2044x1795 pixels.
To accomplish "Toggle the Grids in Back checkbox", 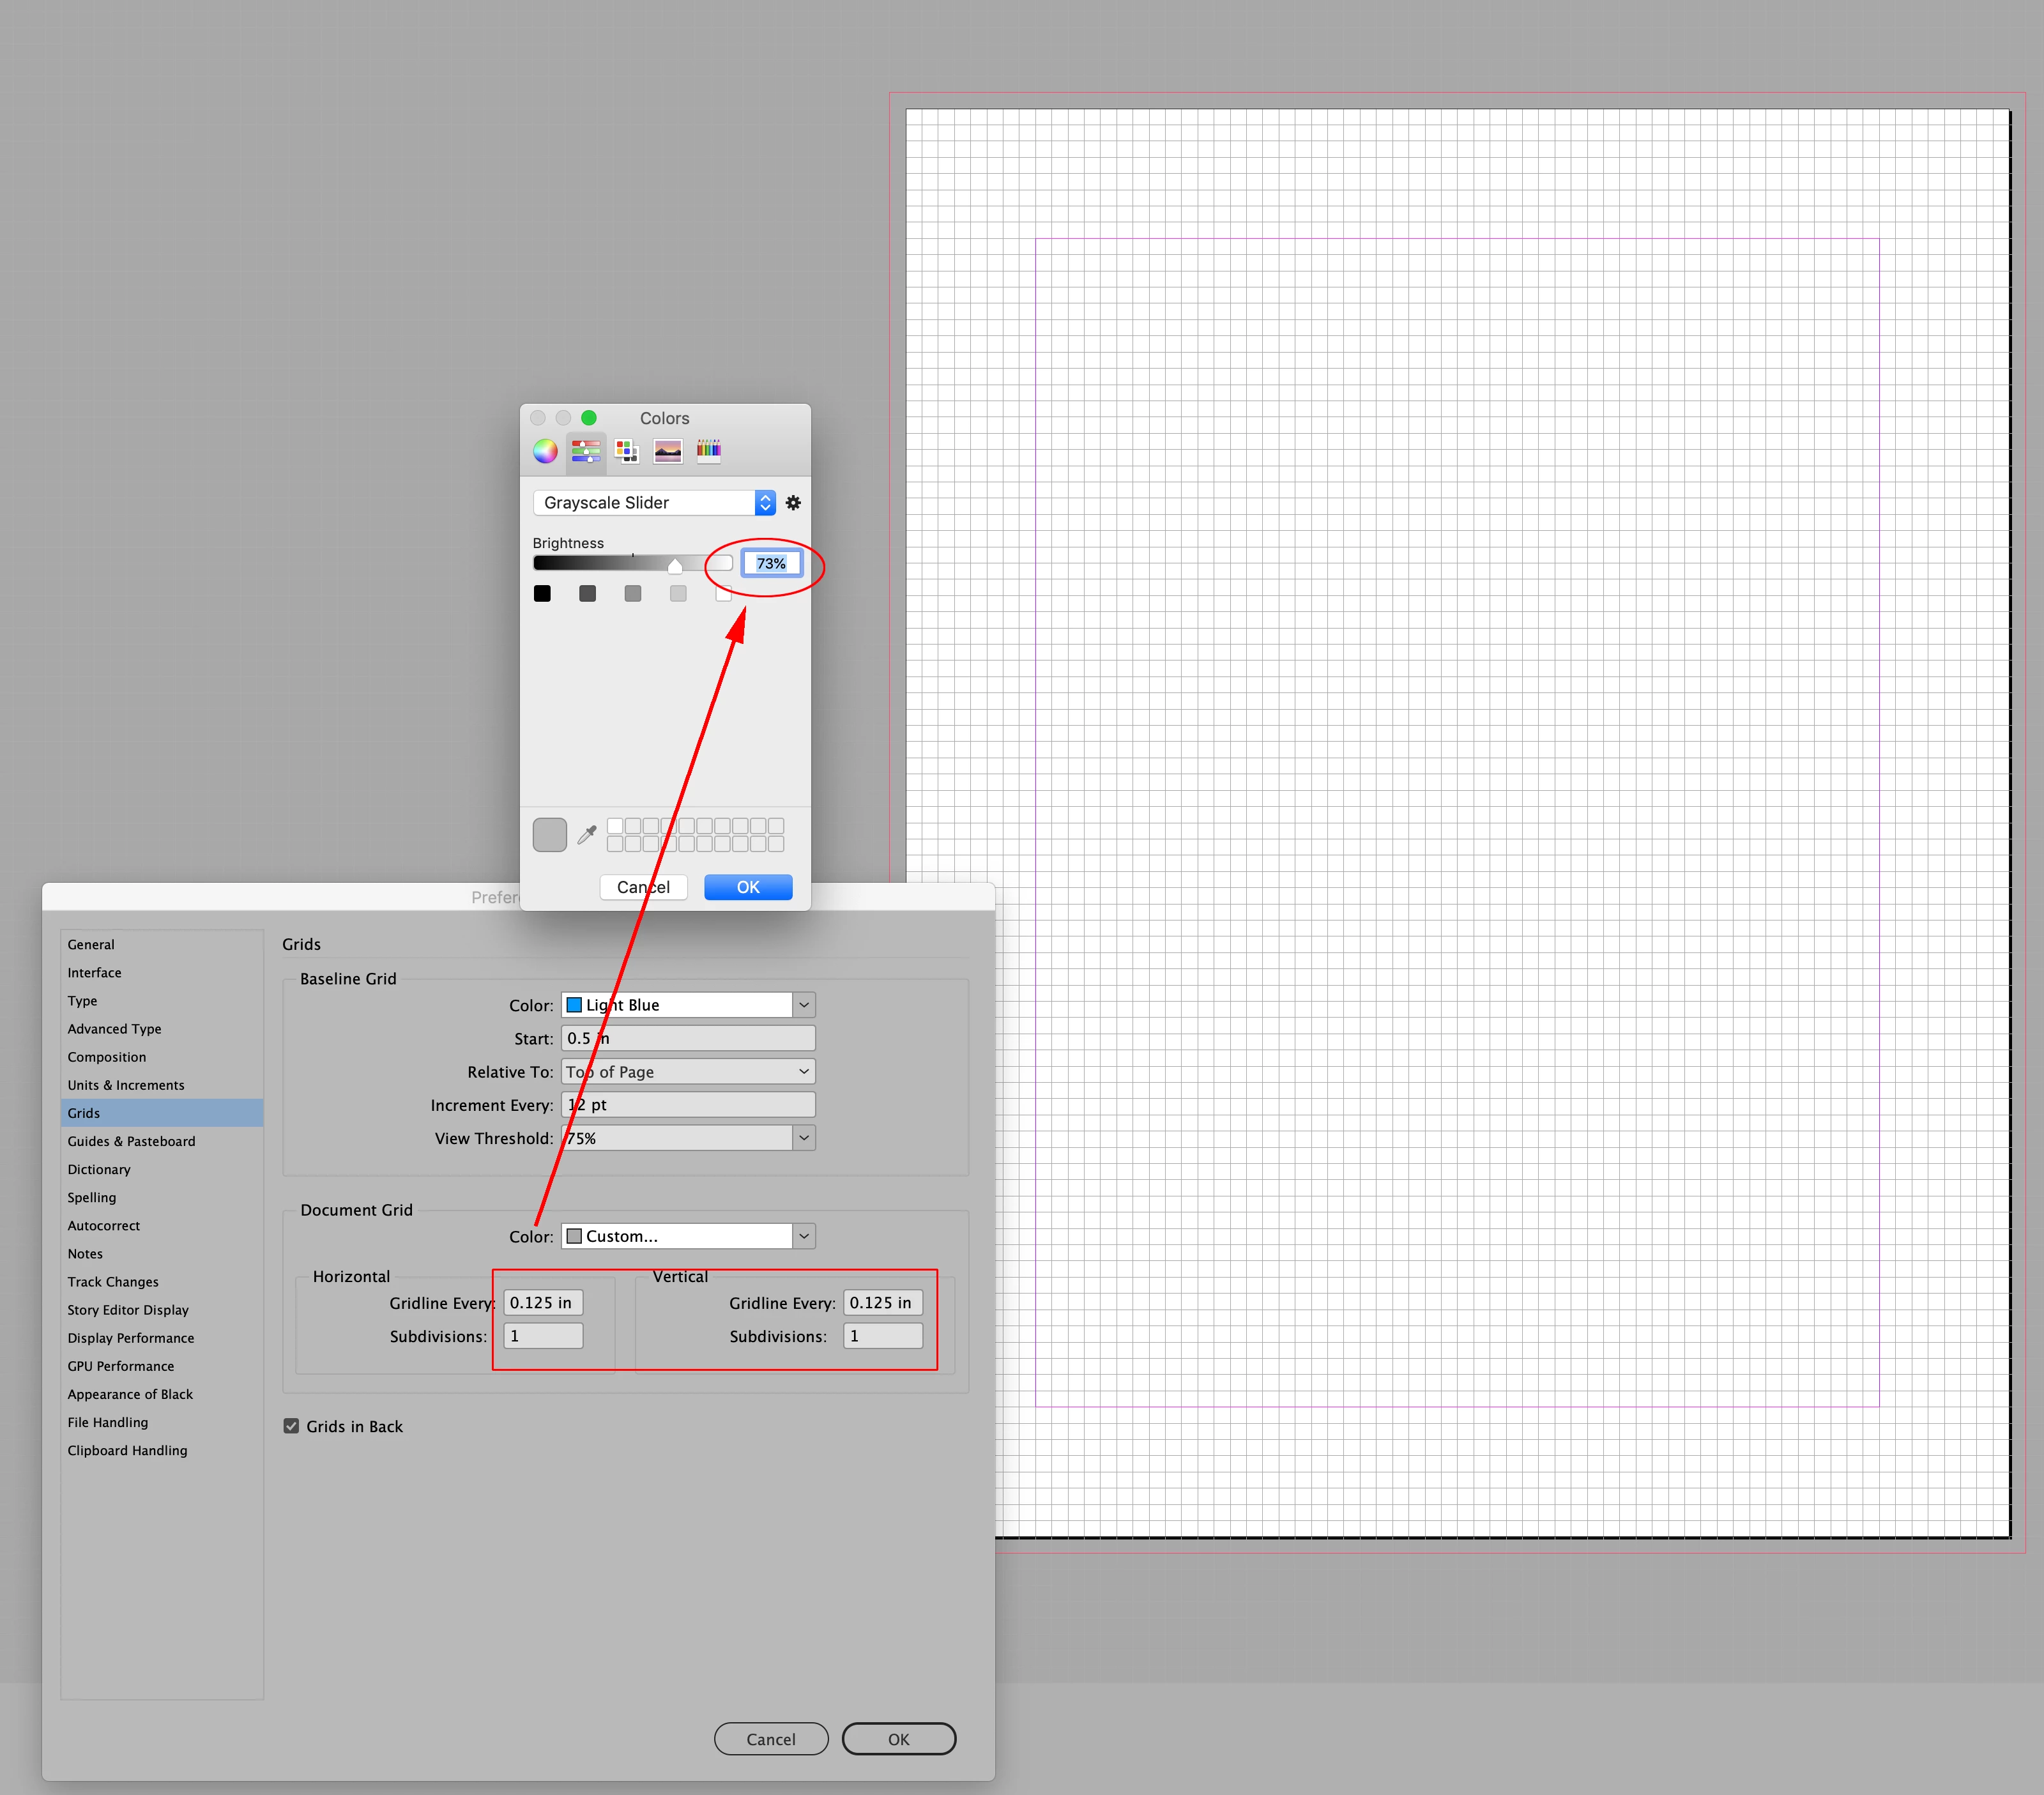I will click(x=292, y=1426).
